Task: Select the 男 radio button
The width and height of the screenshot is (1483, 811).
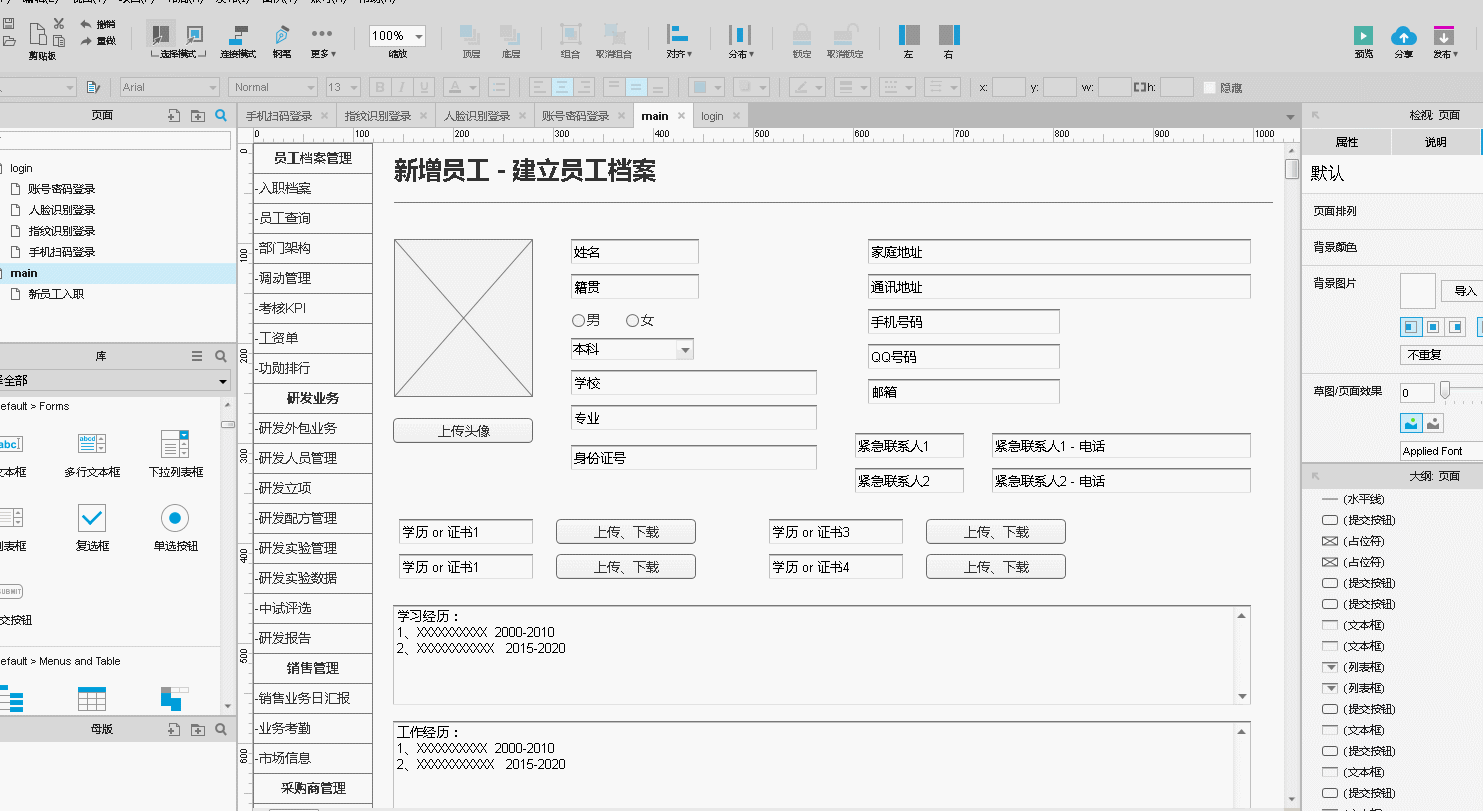Action: click(578, 321)
